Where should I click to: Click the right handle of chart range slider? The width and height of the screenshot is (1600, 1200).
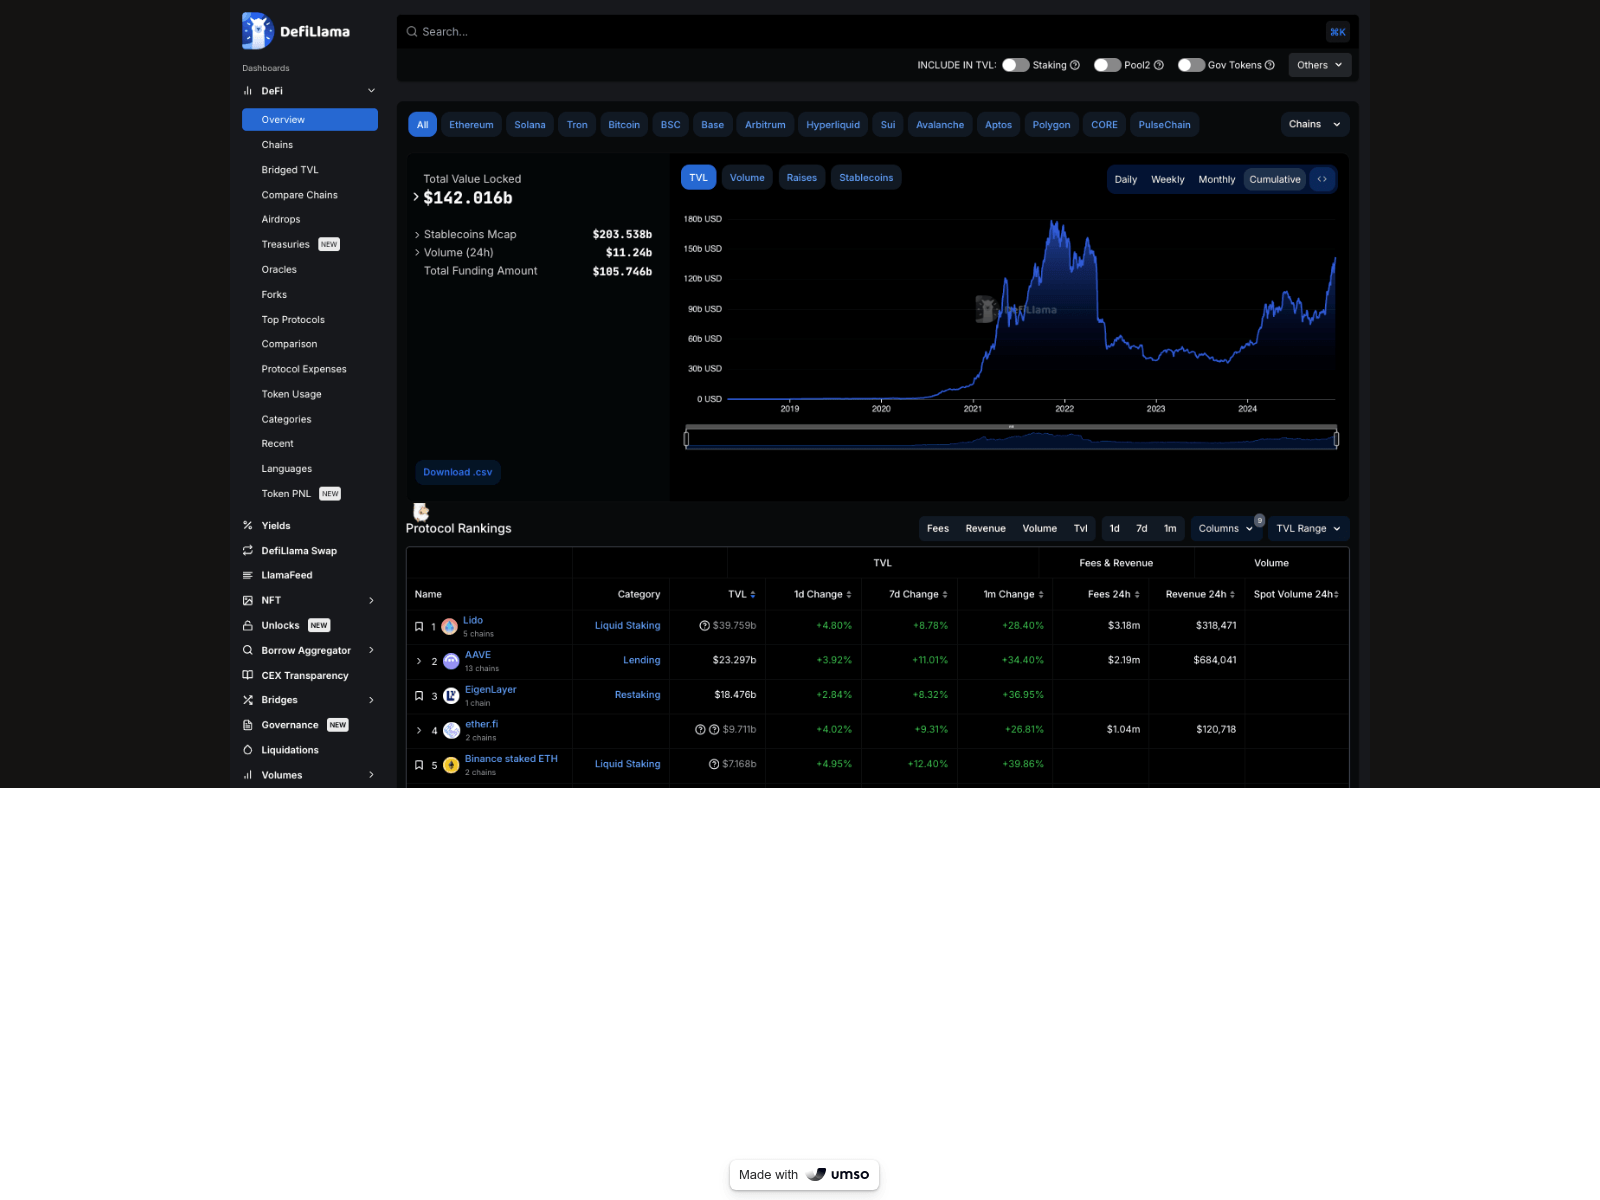coord(1336,438)
